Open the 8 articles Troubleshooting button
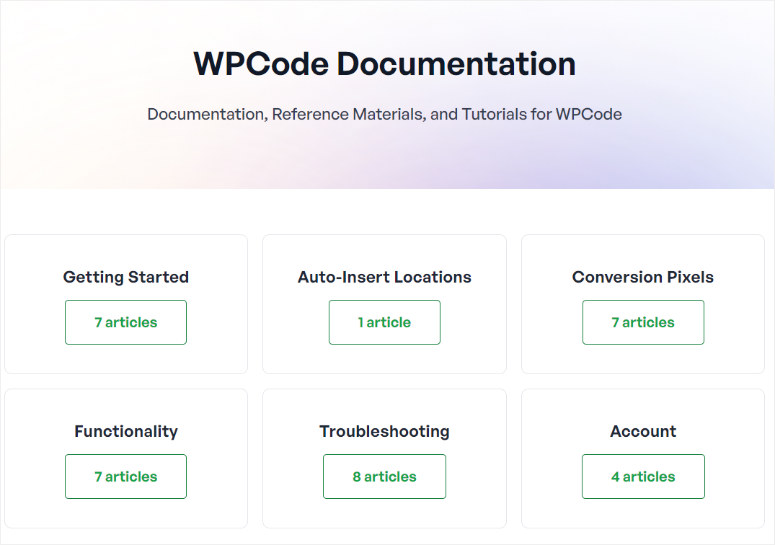 click(x=385, y=476)
